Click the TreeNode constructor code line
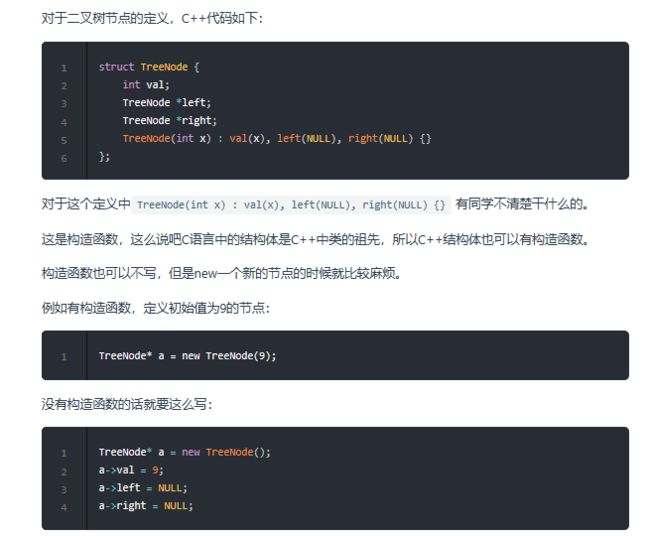Image resolution: width=650 pixels, height=536 pixels. pyautogui.click(x=277, y=138)
